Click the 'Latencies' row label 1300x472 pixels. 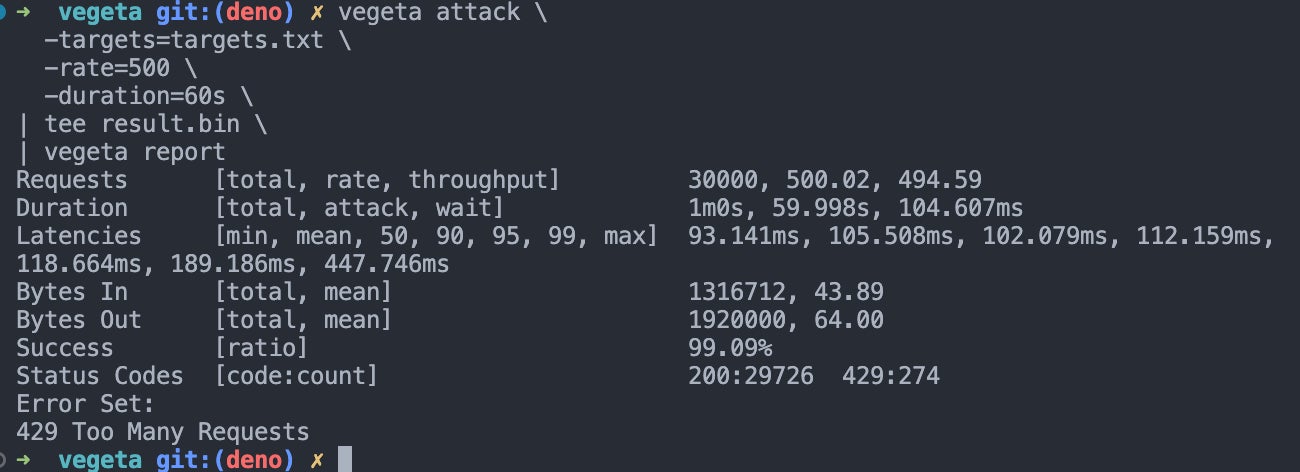click(x=79, y=236)
